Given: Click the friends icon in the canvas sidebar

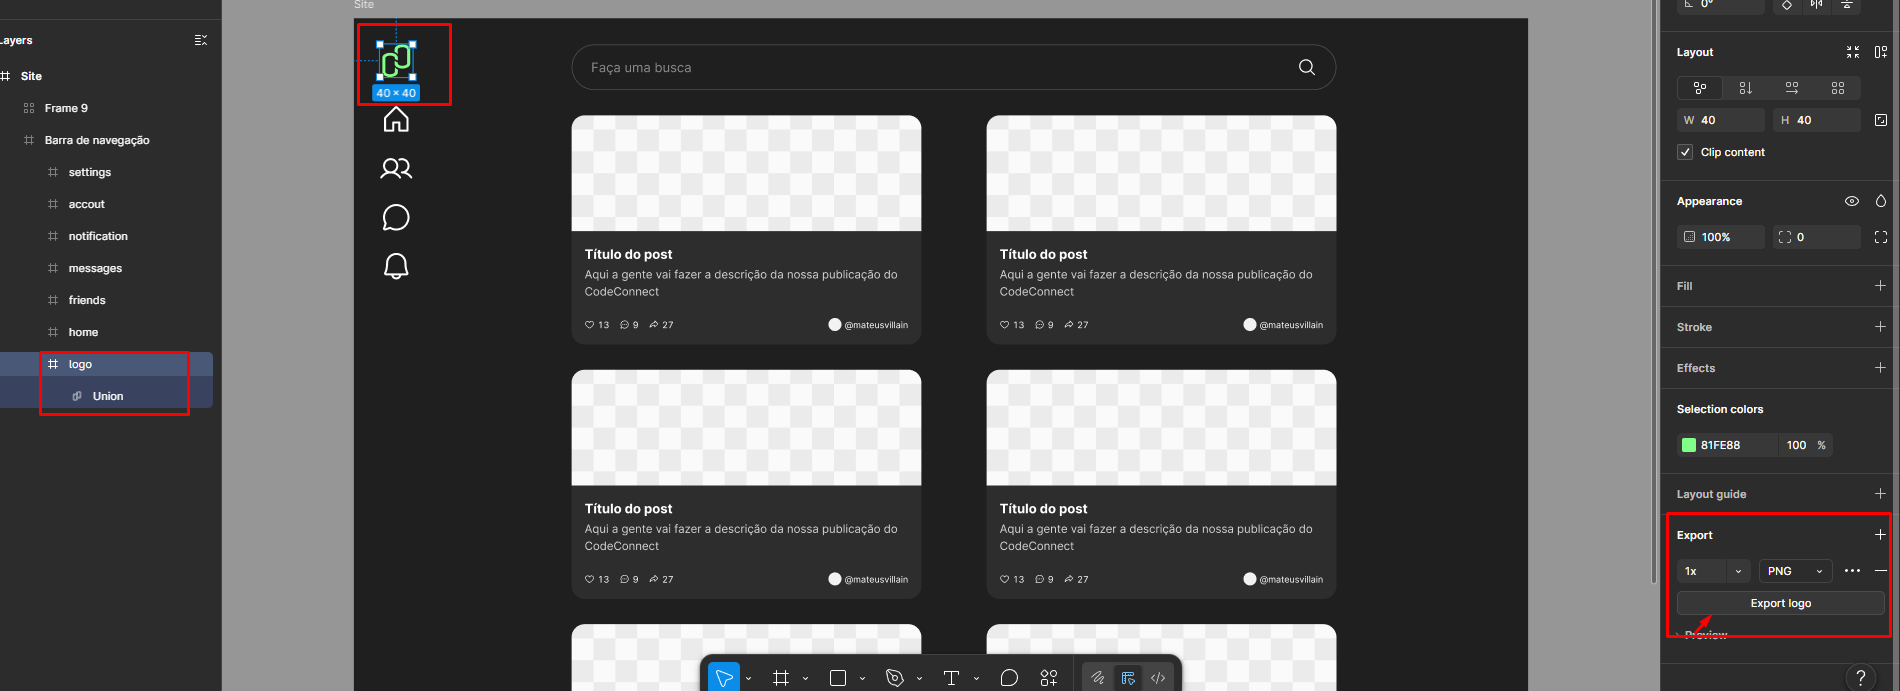Looking at the screenshot, I should 396,168.
